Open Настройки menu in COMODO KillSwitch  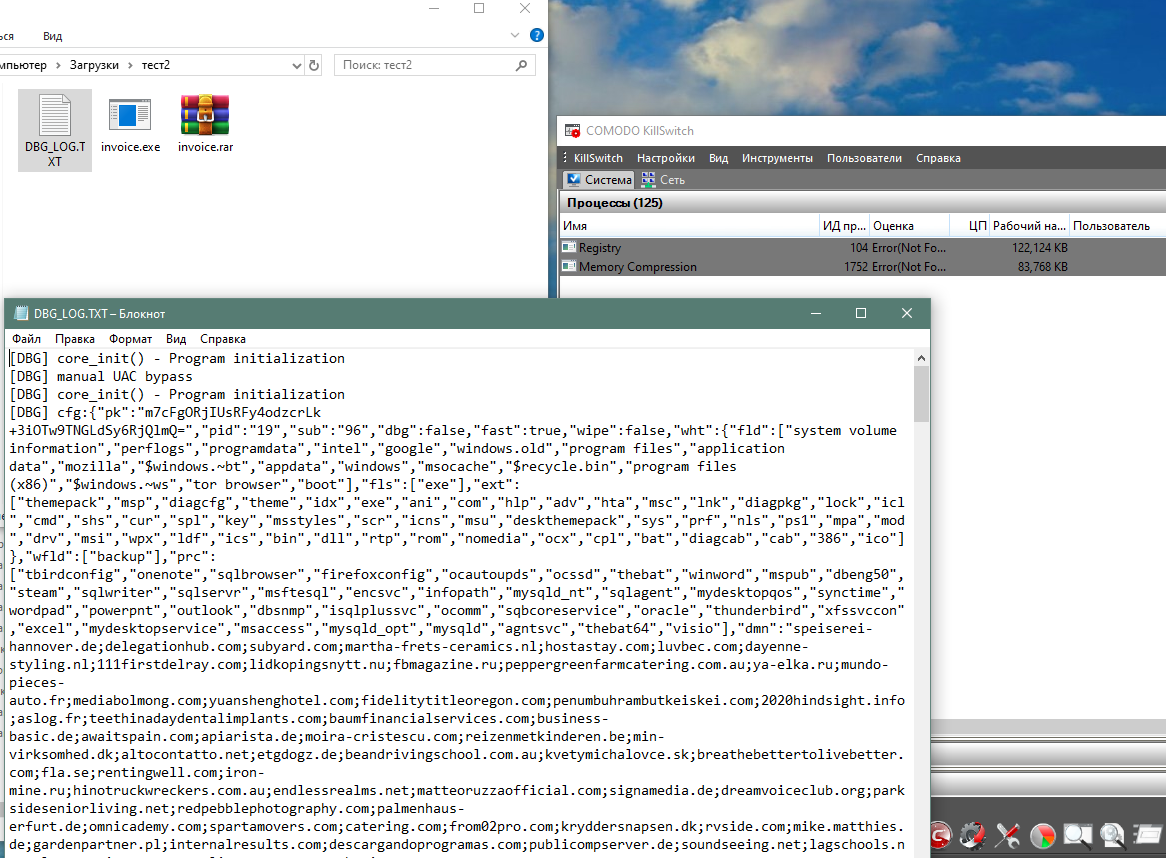(x=666, y=158)
